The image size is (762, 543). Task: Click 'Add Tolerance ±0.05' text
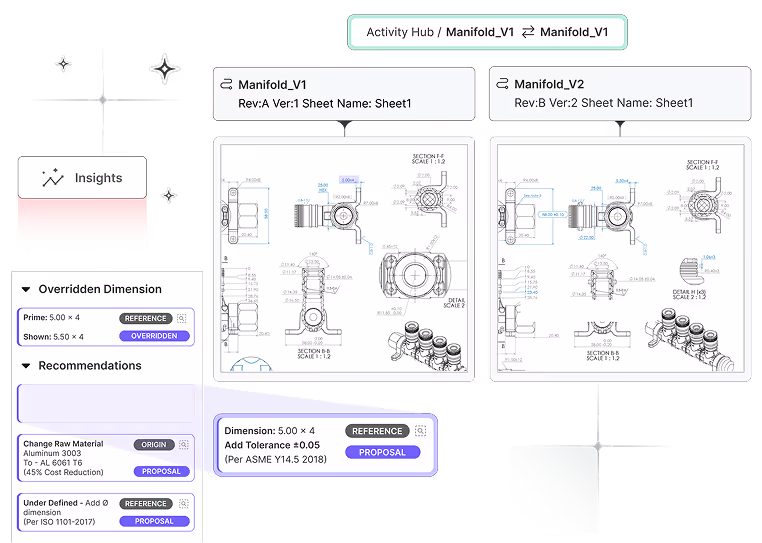[272, 445]
